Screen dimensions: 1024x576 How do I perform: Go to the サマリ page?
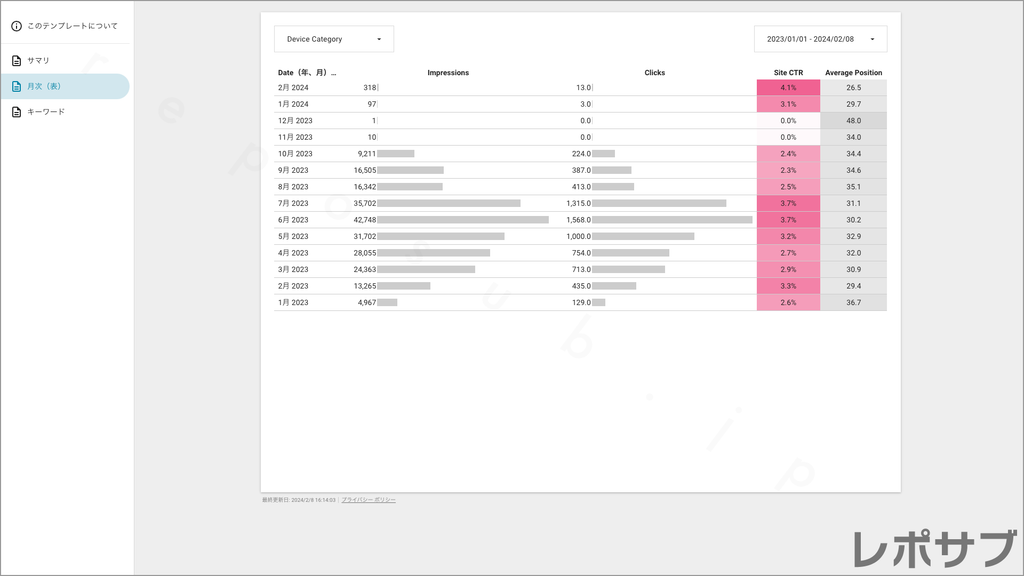[x=39, y=61]
